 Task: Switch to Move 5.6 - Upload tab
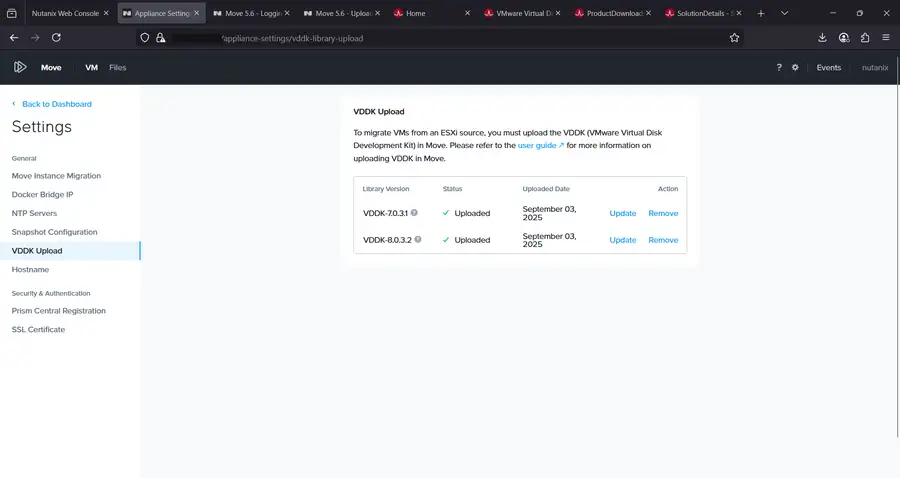coord(342,13)
